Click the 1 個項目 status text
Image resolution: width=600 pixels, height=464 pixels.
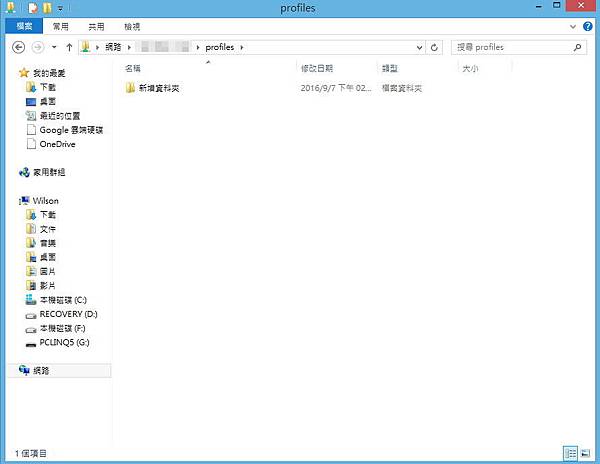[31, 454]
